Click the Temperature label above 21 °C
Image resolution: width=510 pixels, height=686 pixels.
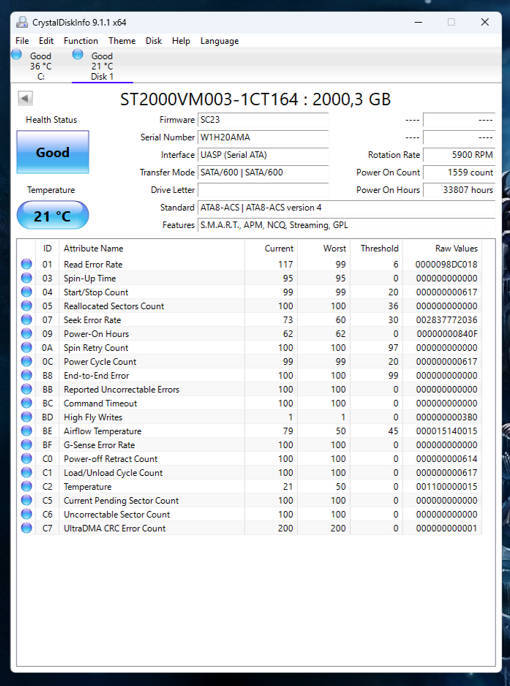pyautogui.click(x=51, y=190)
